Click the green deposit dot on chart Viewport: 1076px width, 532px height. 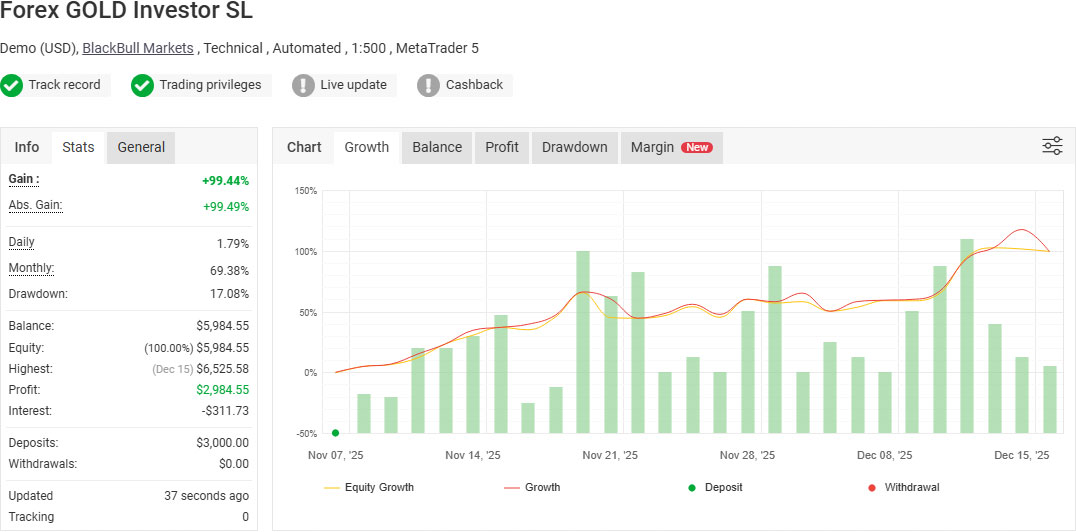335,433
